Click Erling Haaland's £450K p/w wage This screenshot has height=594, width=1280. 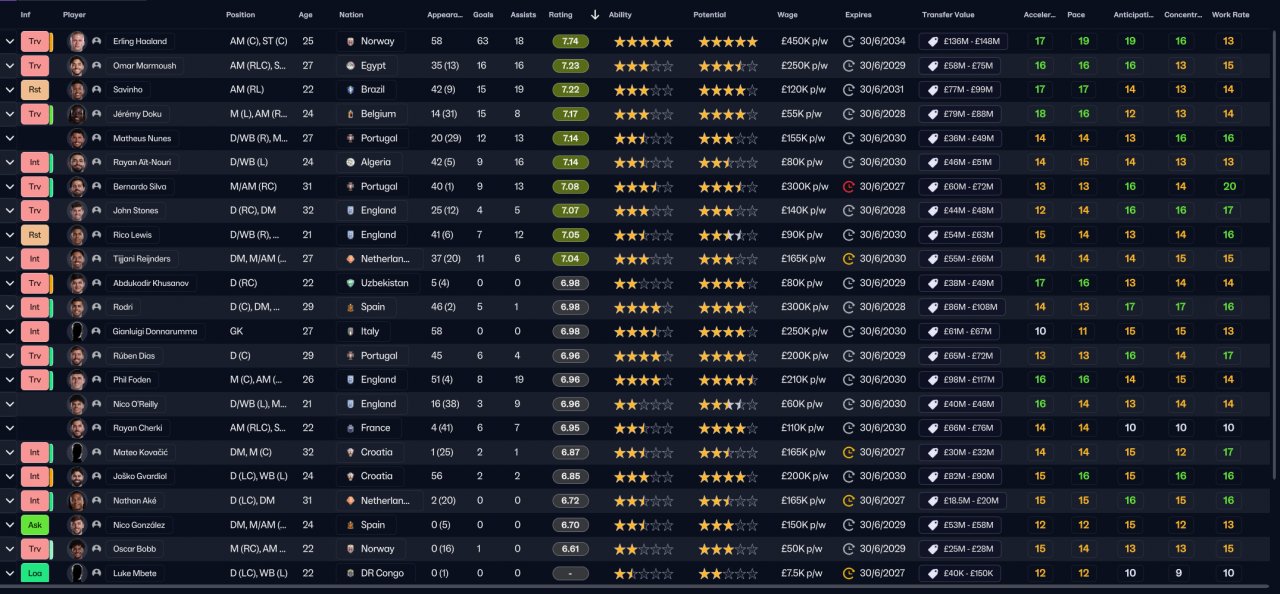click(x=804, y=42)
